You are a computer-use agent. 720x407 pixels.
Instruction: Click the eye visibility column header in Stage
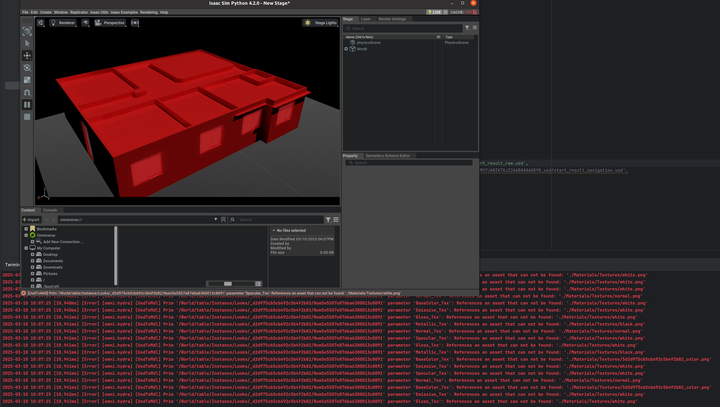[x=438, y=37]
